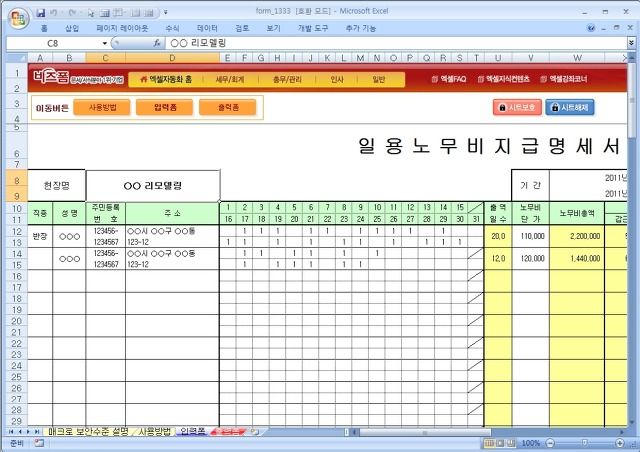Go to 엑셀자동화 홈 in banner
The image size is (640, 452).
pyautogui.click(x=166, y=79)
